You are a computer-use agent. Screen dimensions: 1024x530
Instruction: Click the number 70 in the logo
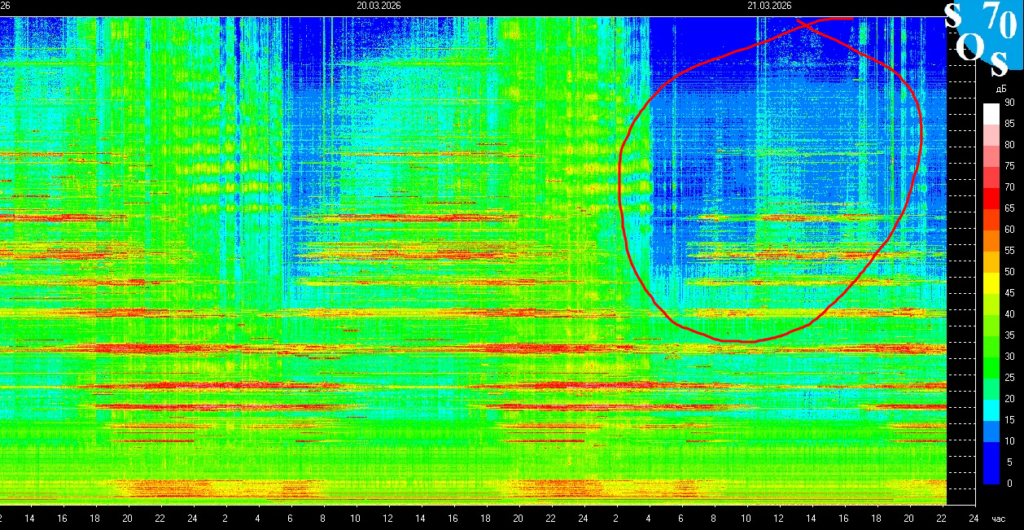pos(997,19)
